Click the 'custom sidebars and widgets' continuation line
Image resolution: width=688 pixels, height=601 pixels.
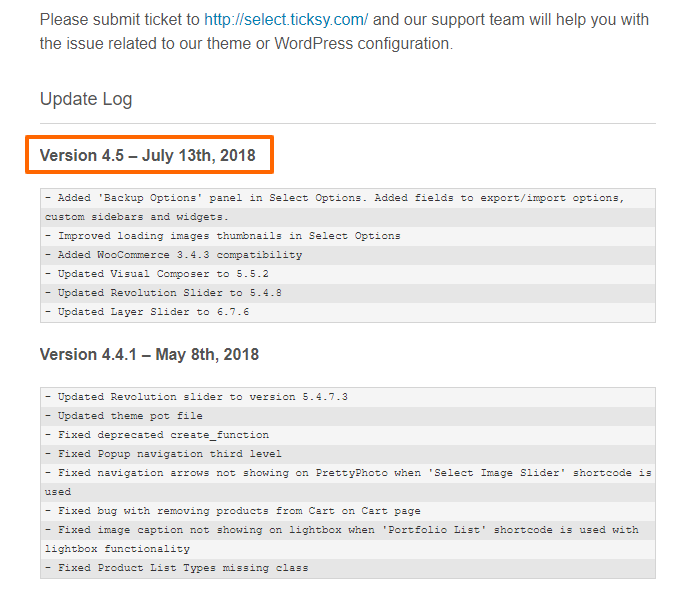click(x=348, y=217)
